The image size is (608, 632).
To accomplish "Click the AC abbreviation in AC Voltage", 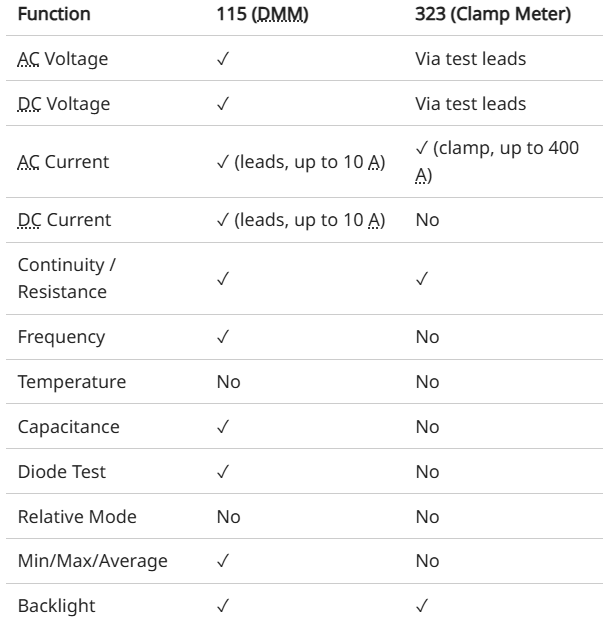I will pyautogui.click(x=28, y=59).
